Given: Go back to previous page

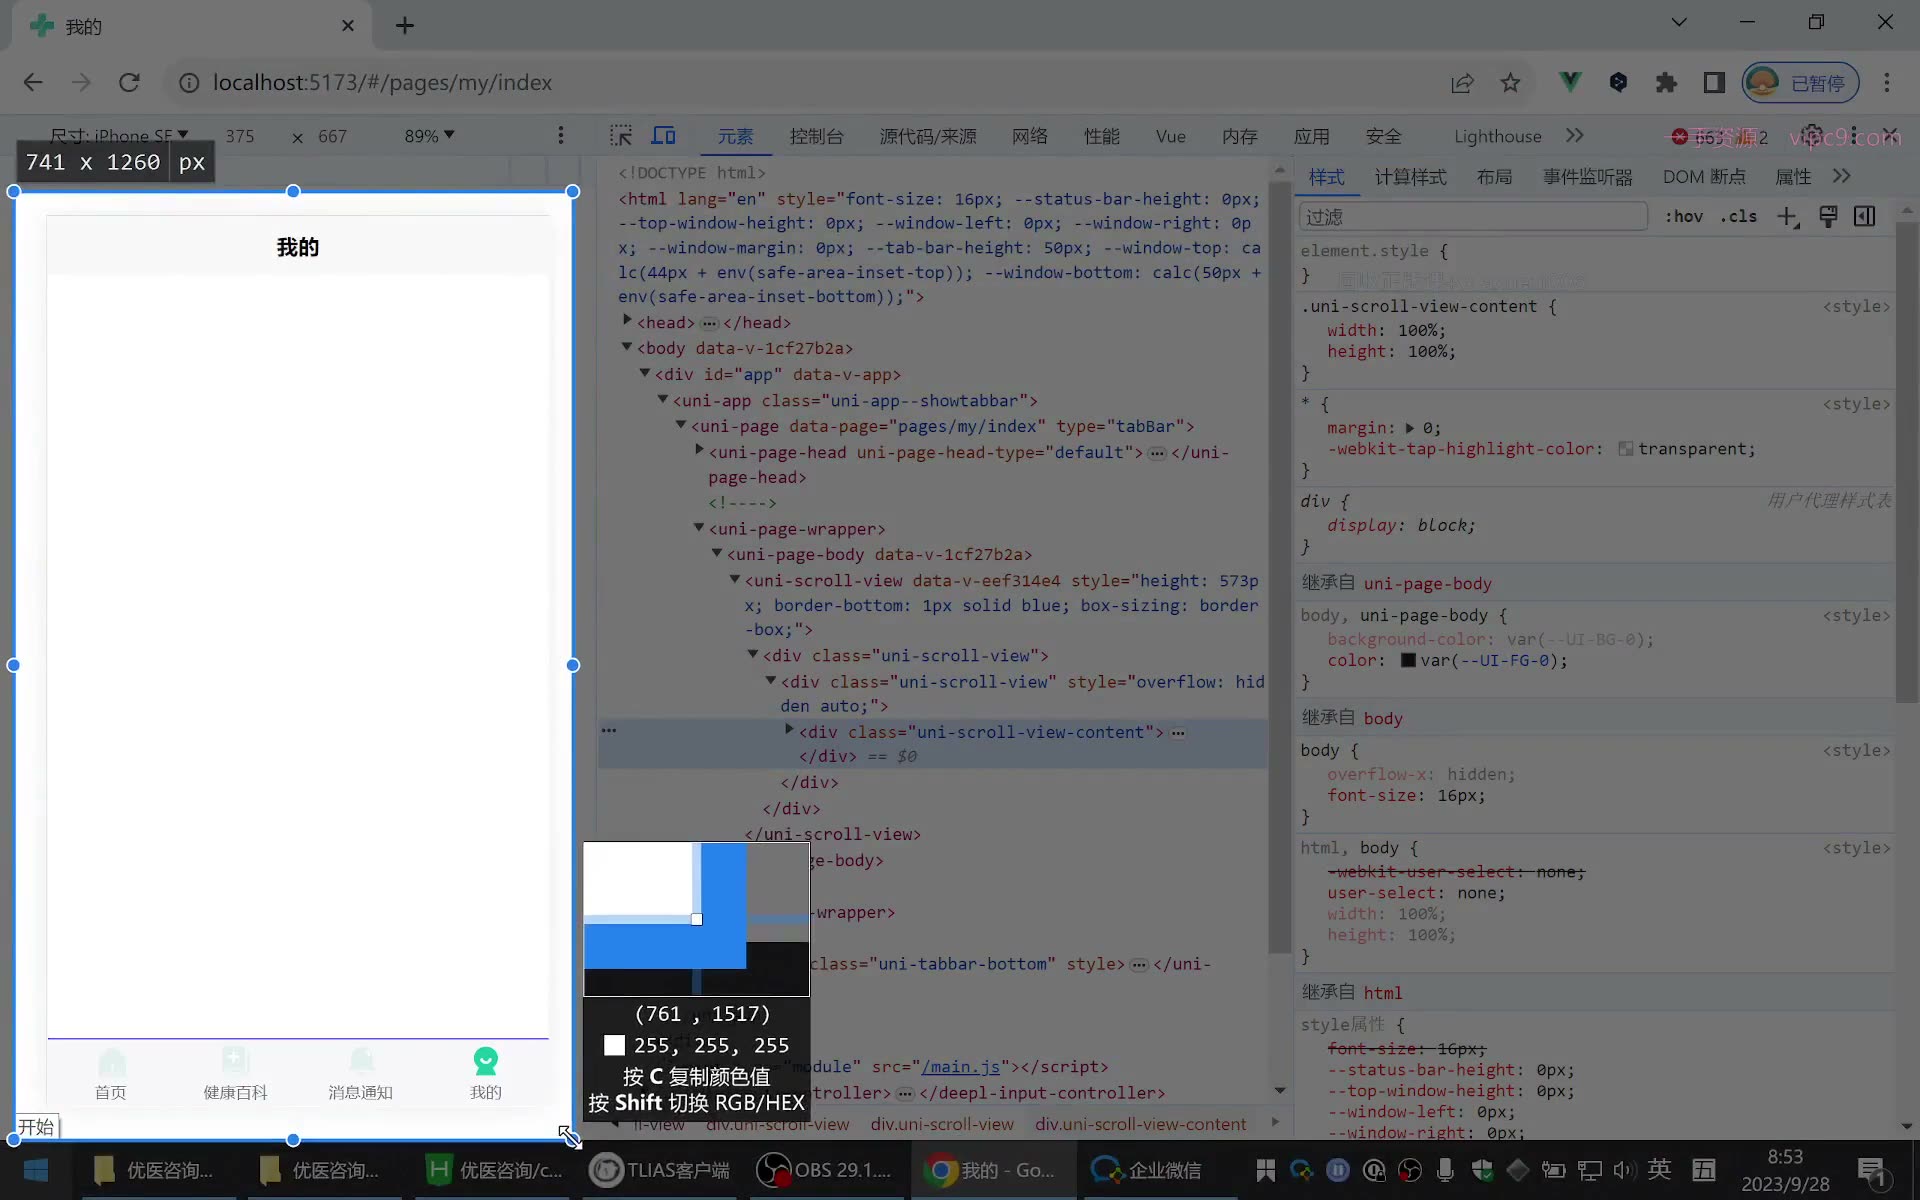Looking at the screenshot, I should 33,83.
